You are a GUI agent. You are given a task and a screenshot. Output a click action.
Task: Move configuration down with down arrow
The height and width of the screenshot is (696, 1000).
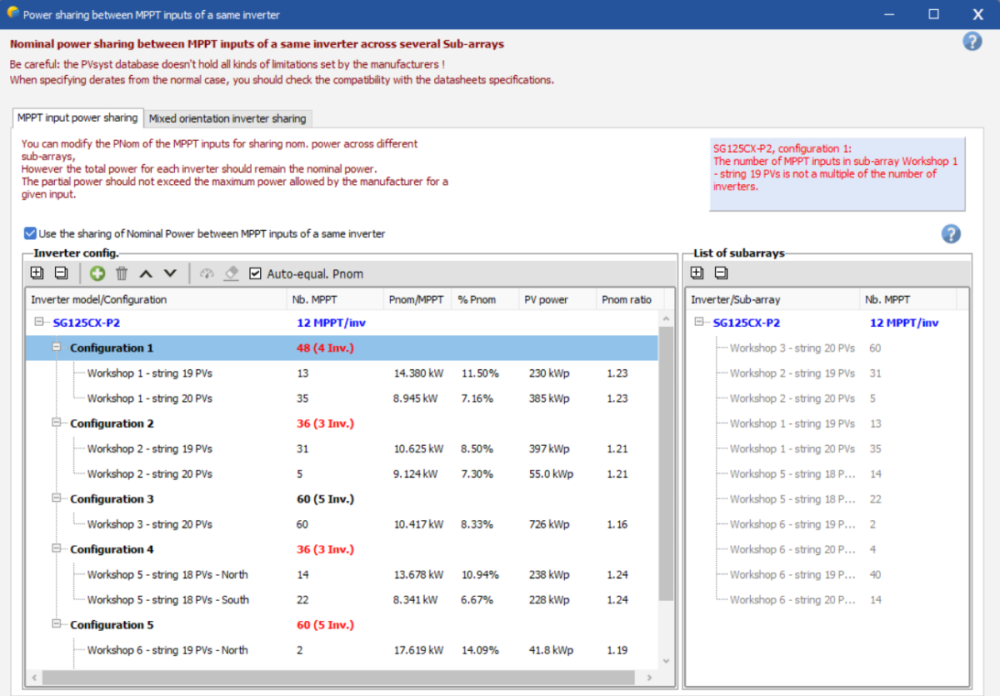170,273
